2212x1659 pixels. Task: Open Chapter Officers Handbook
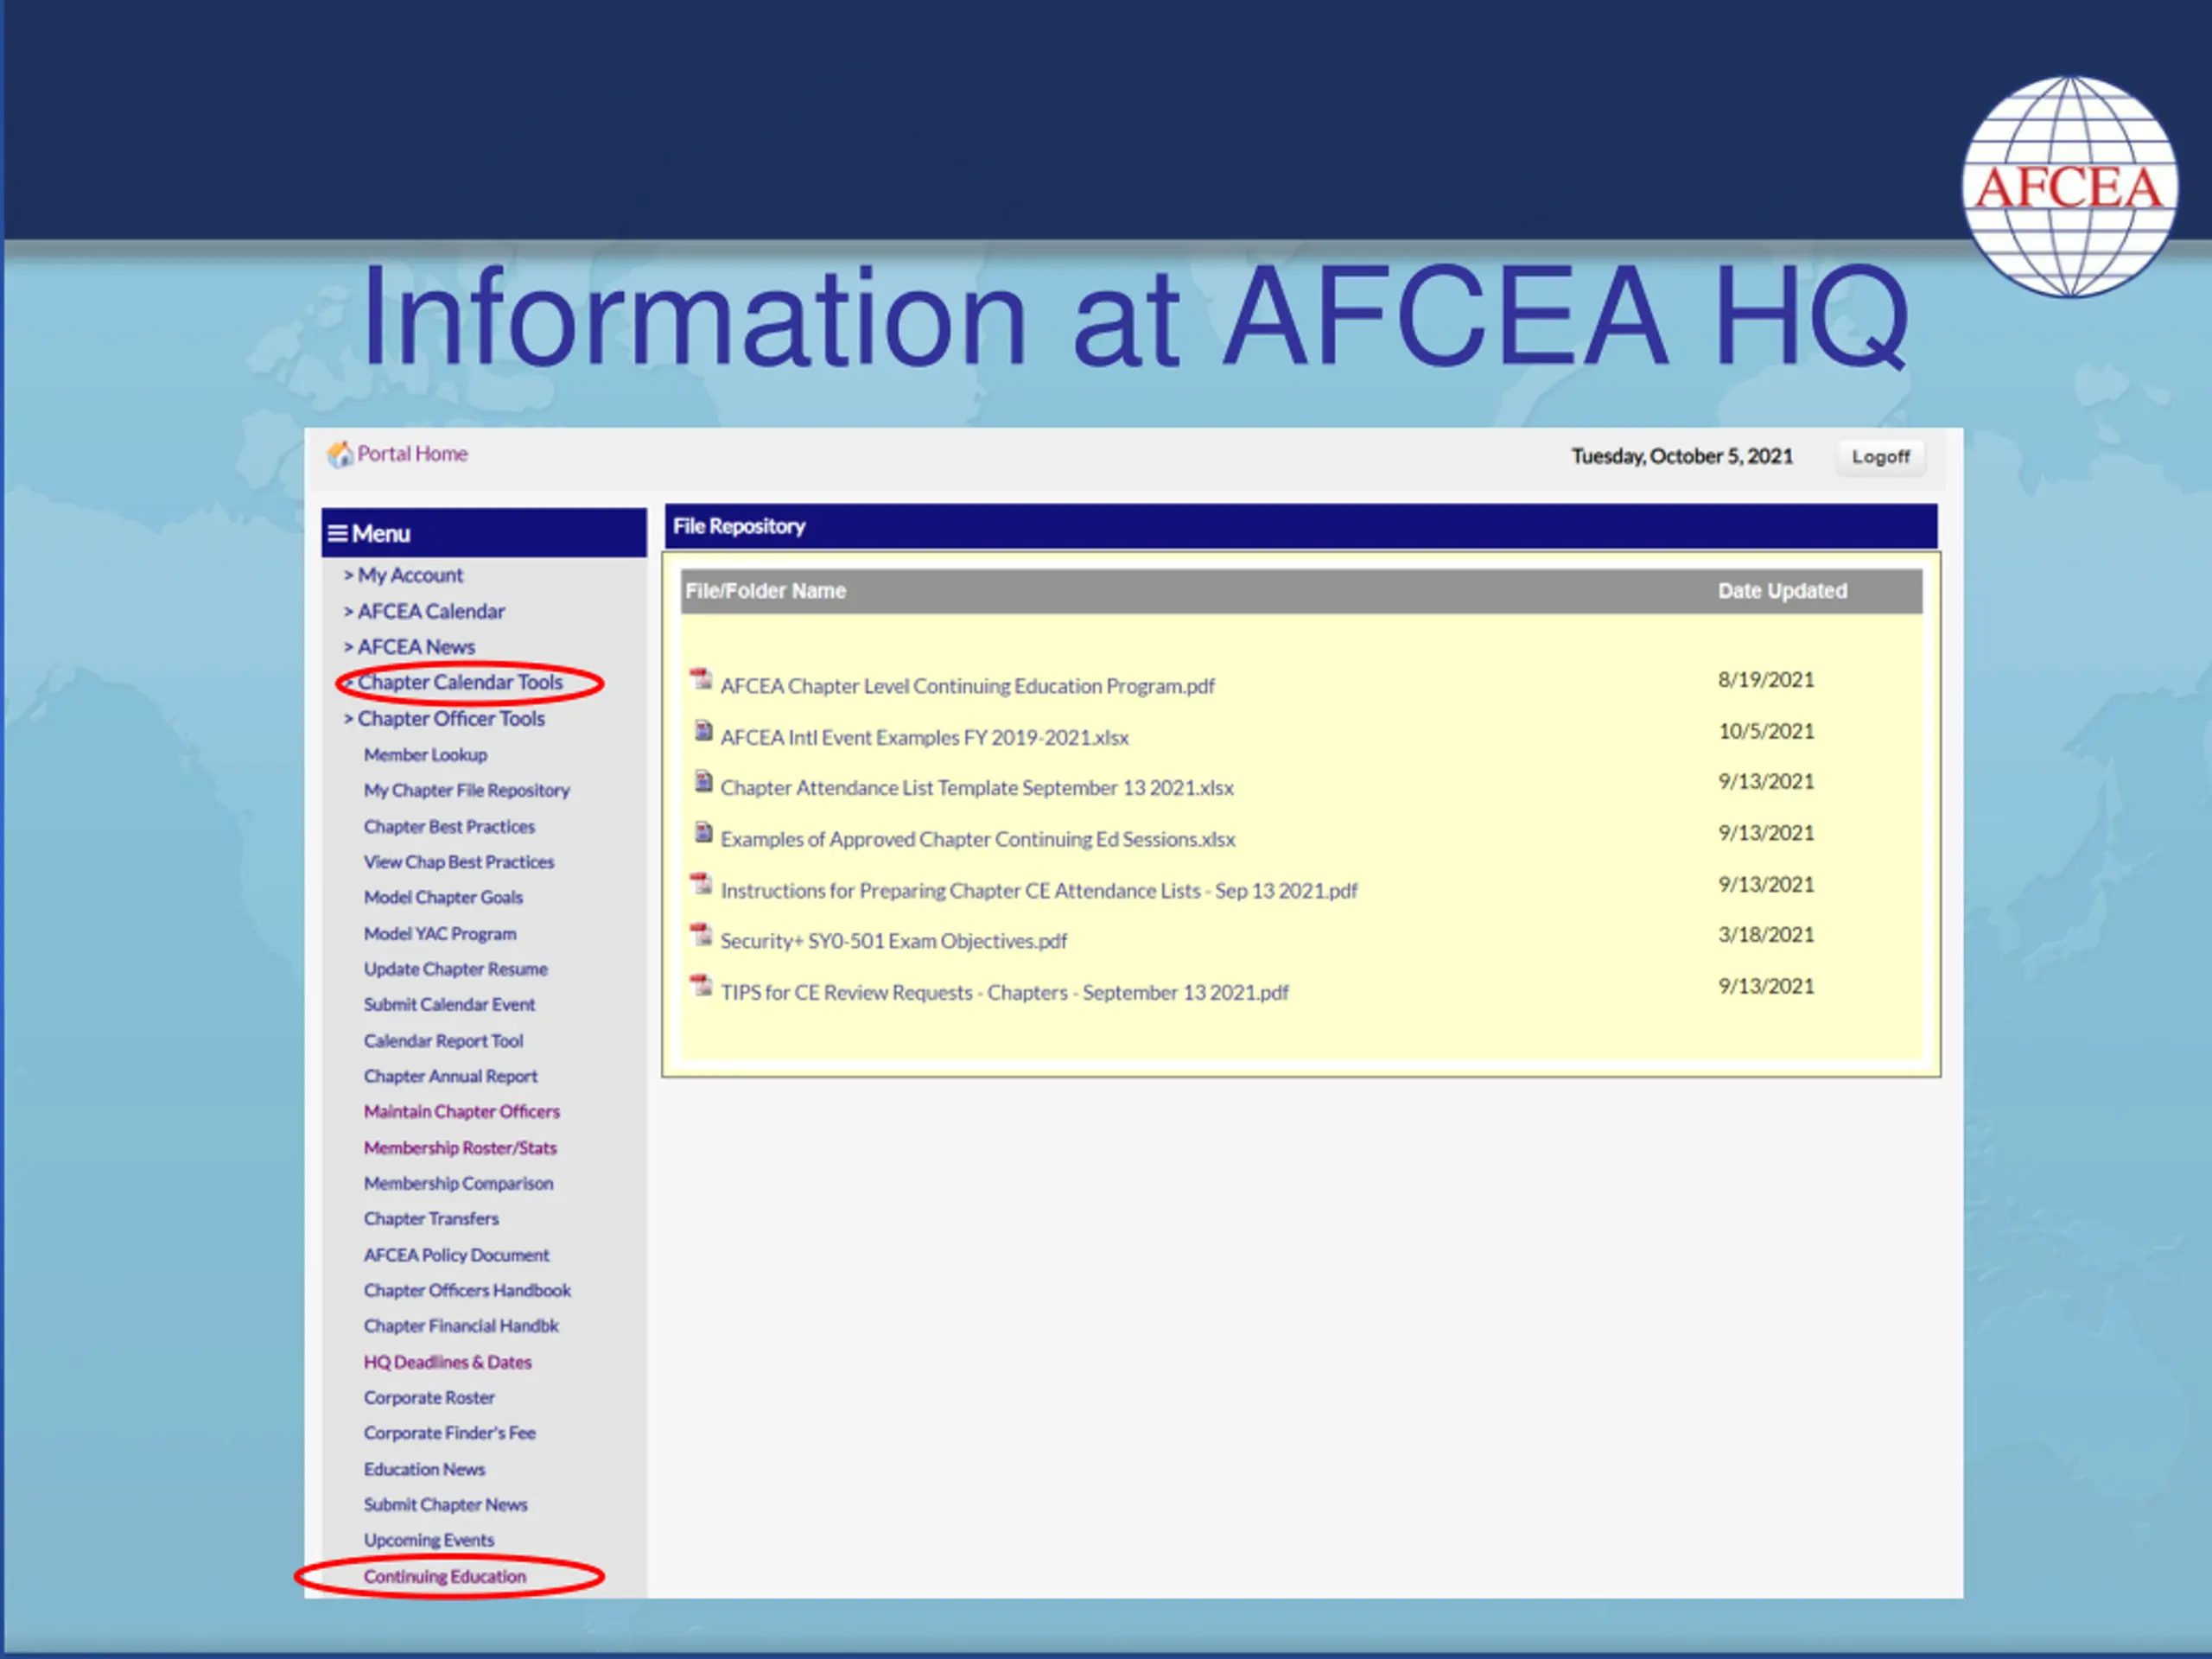467,1290
